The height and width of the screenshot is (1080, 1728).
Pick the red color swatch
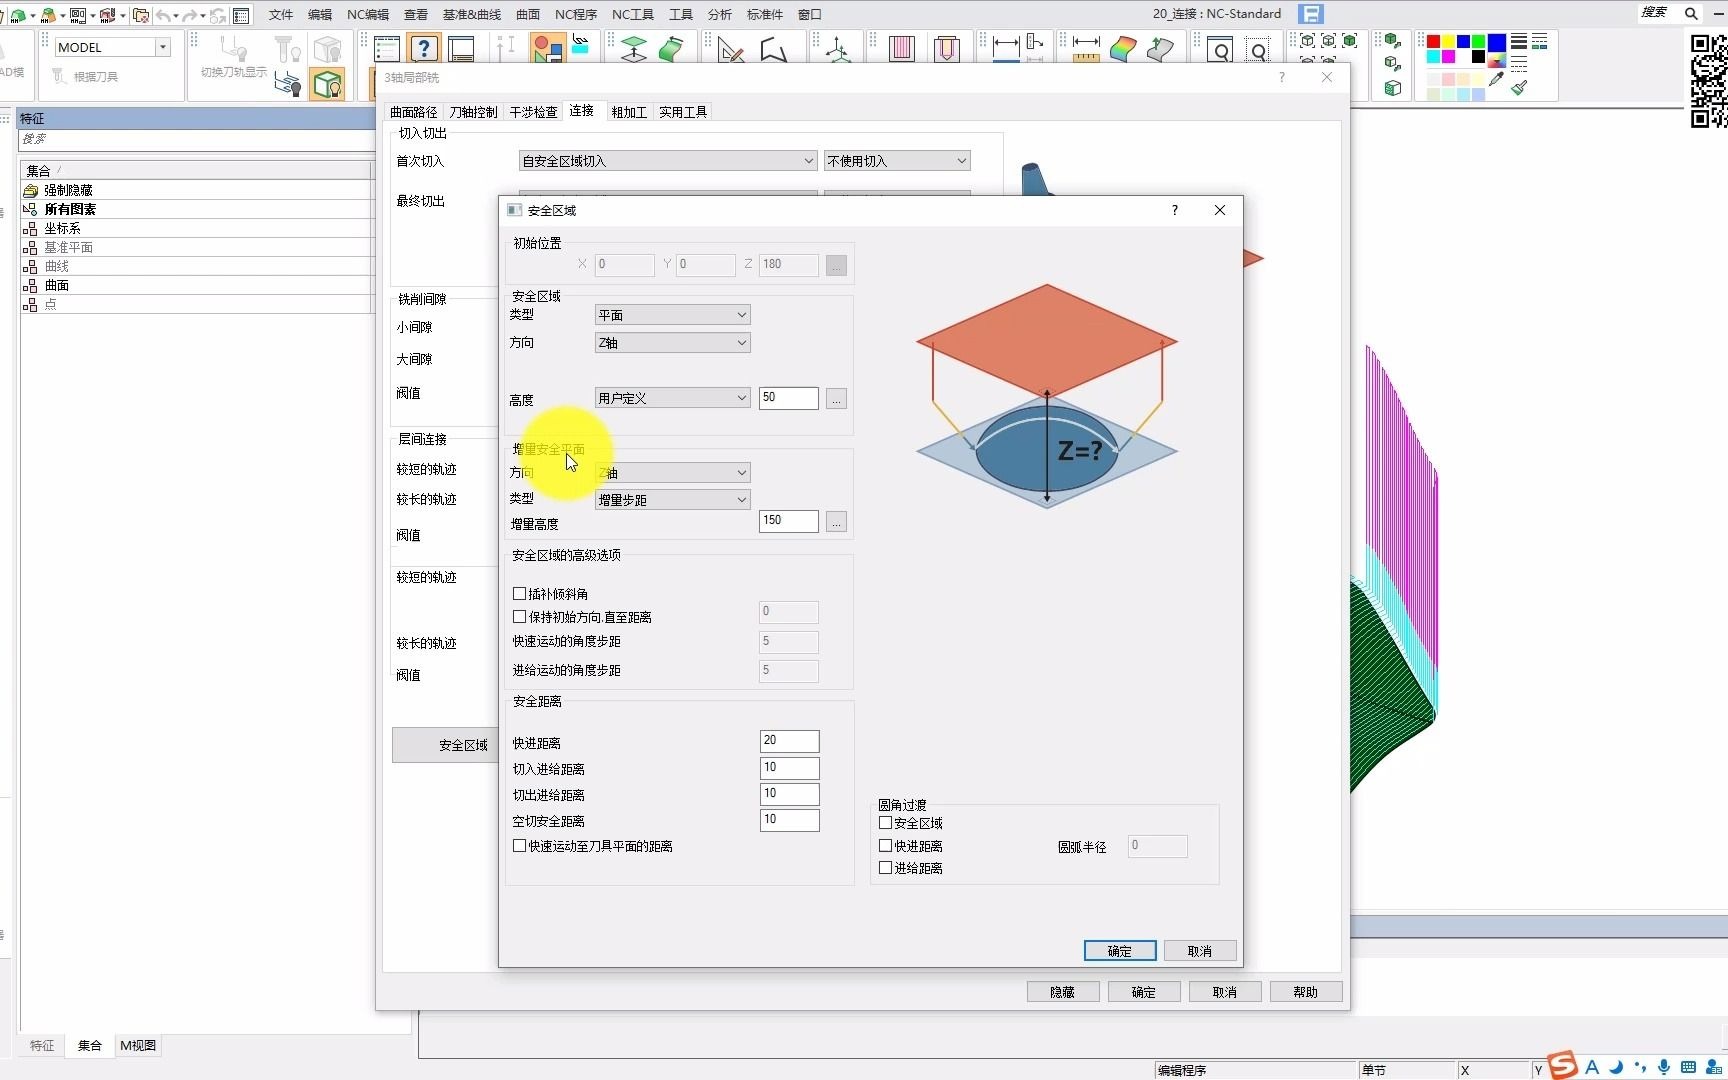pyautogui.click(x=1433, y=42)
